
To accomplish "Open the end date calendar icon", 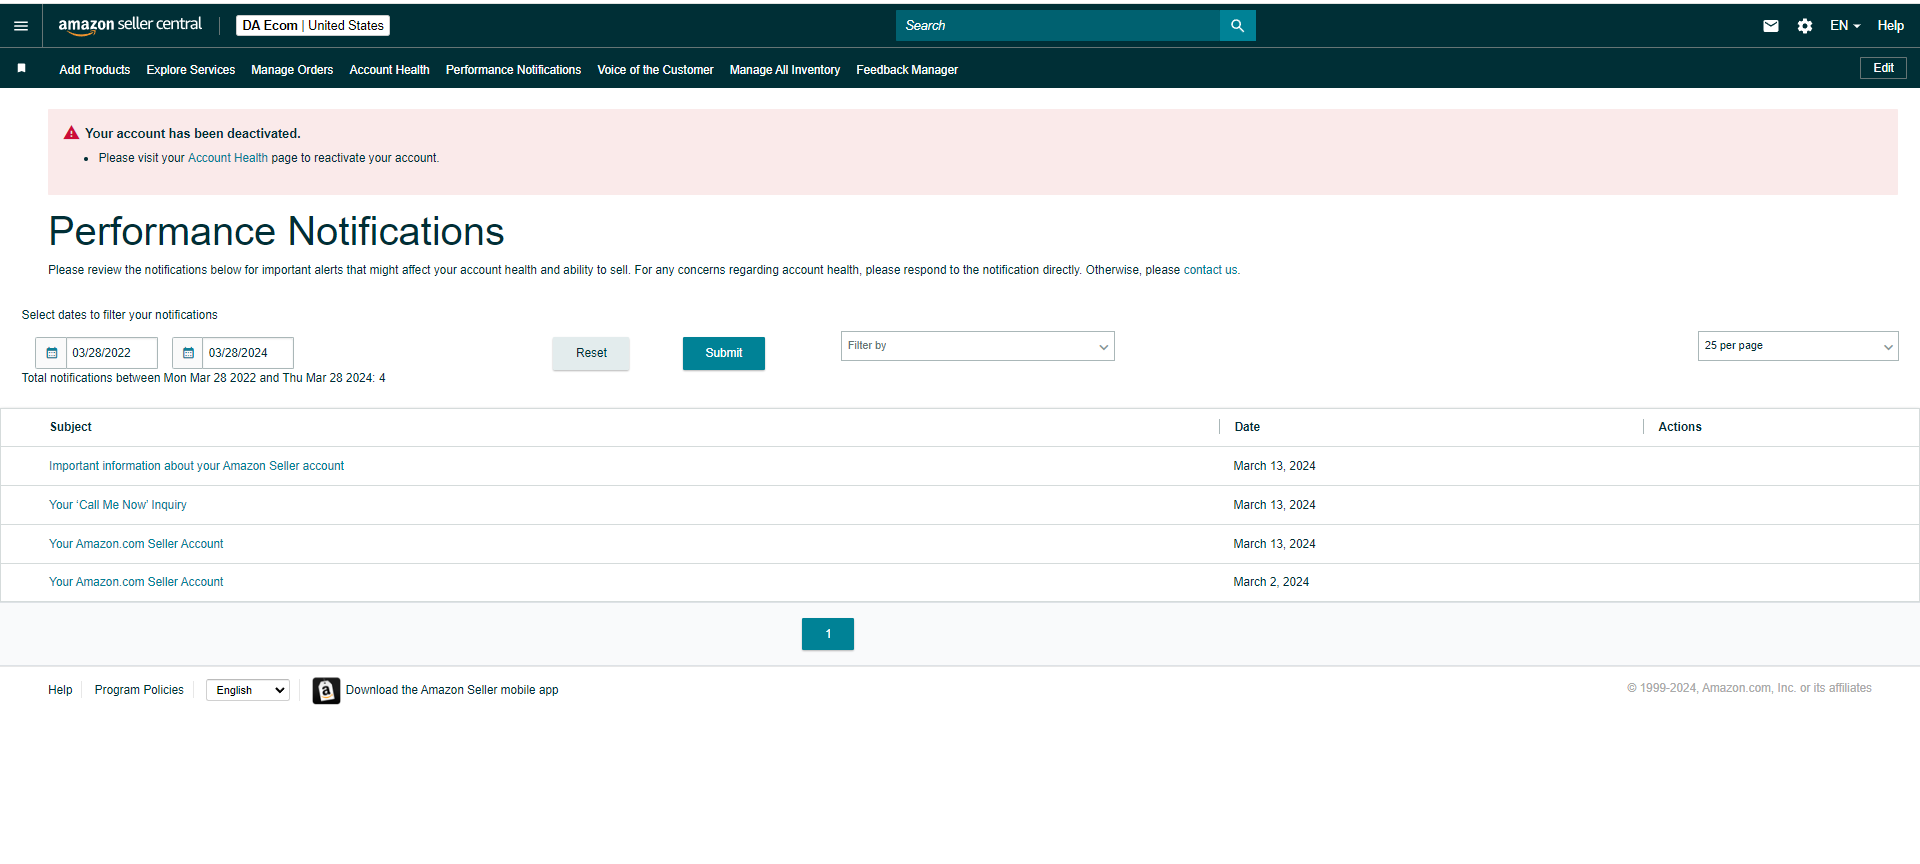I will pyautogui.click(x=188, y=353).
